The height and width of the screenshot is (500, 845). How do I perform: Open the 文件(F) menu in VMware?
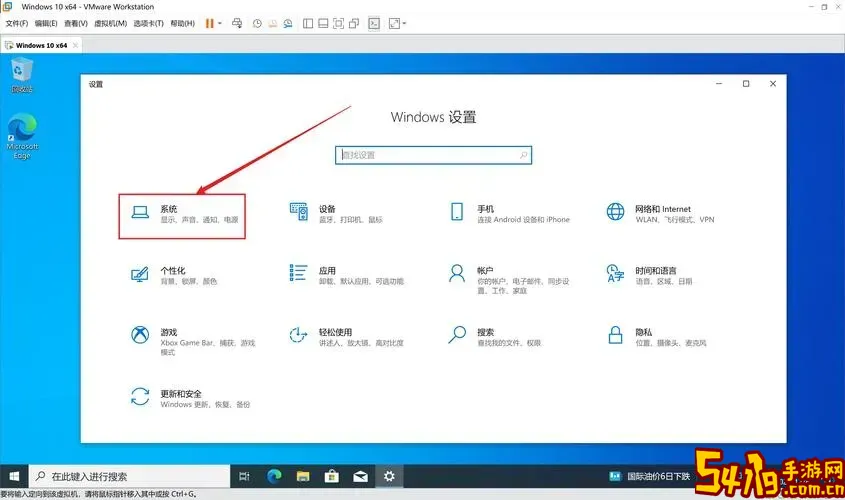[x=17, y=24]
